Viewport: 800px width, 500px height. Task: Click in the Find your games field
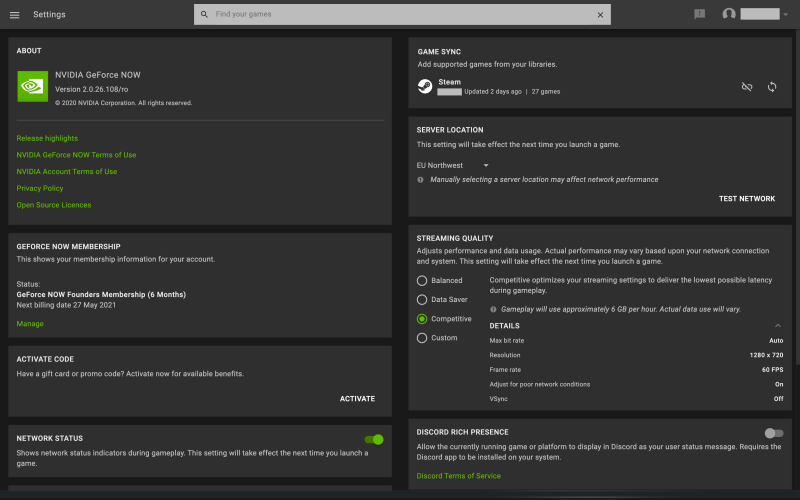click(x=400, y=15)
